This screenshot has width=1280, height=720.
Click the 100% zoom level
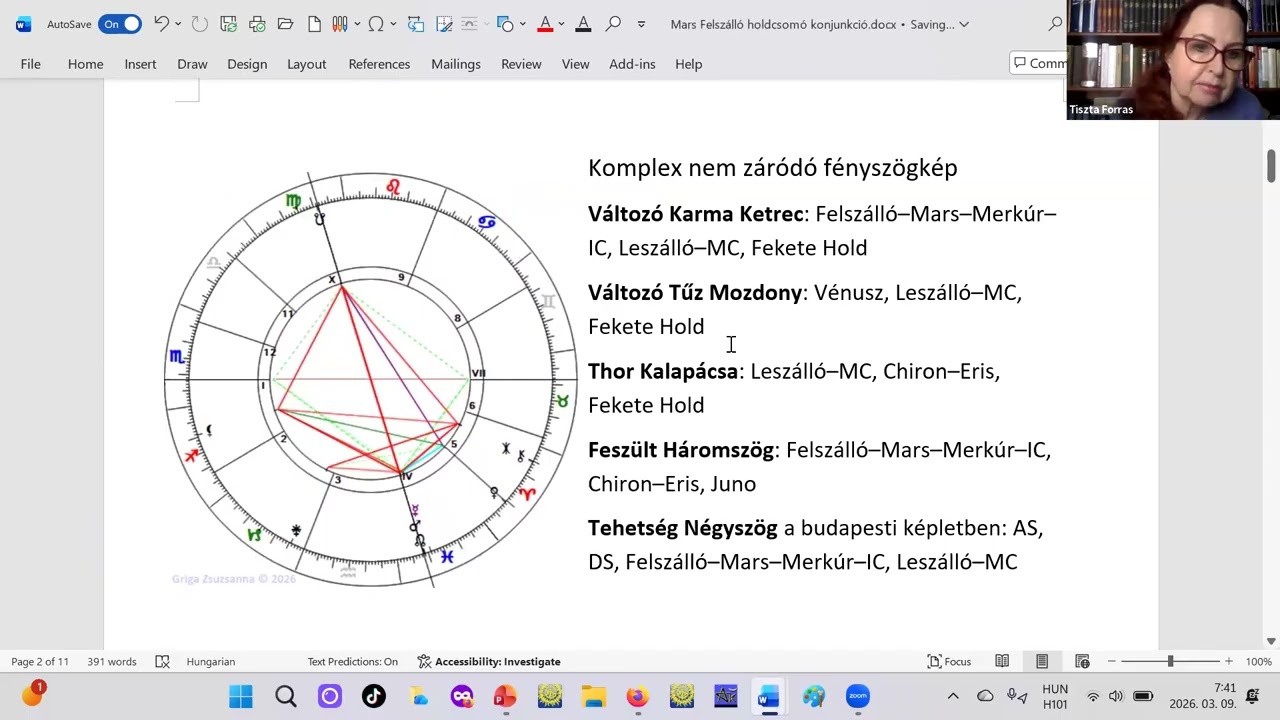pyautogui.click(x=1258, y=661)
